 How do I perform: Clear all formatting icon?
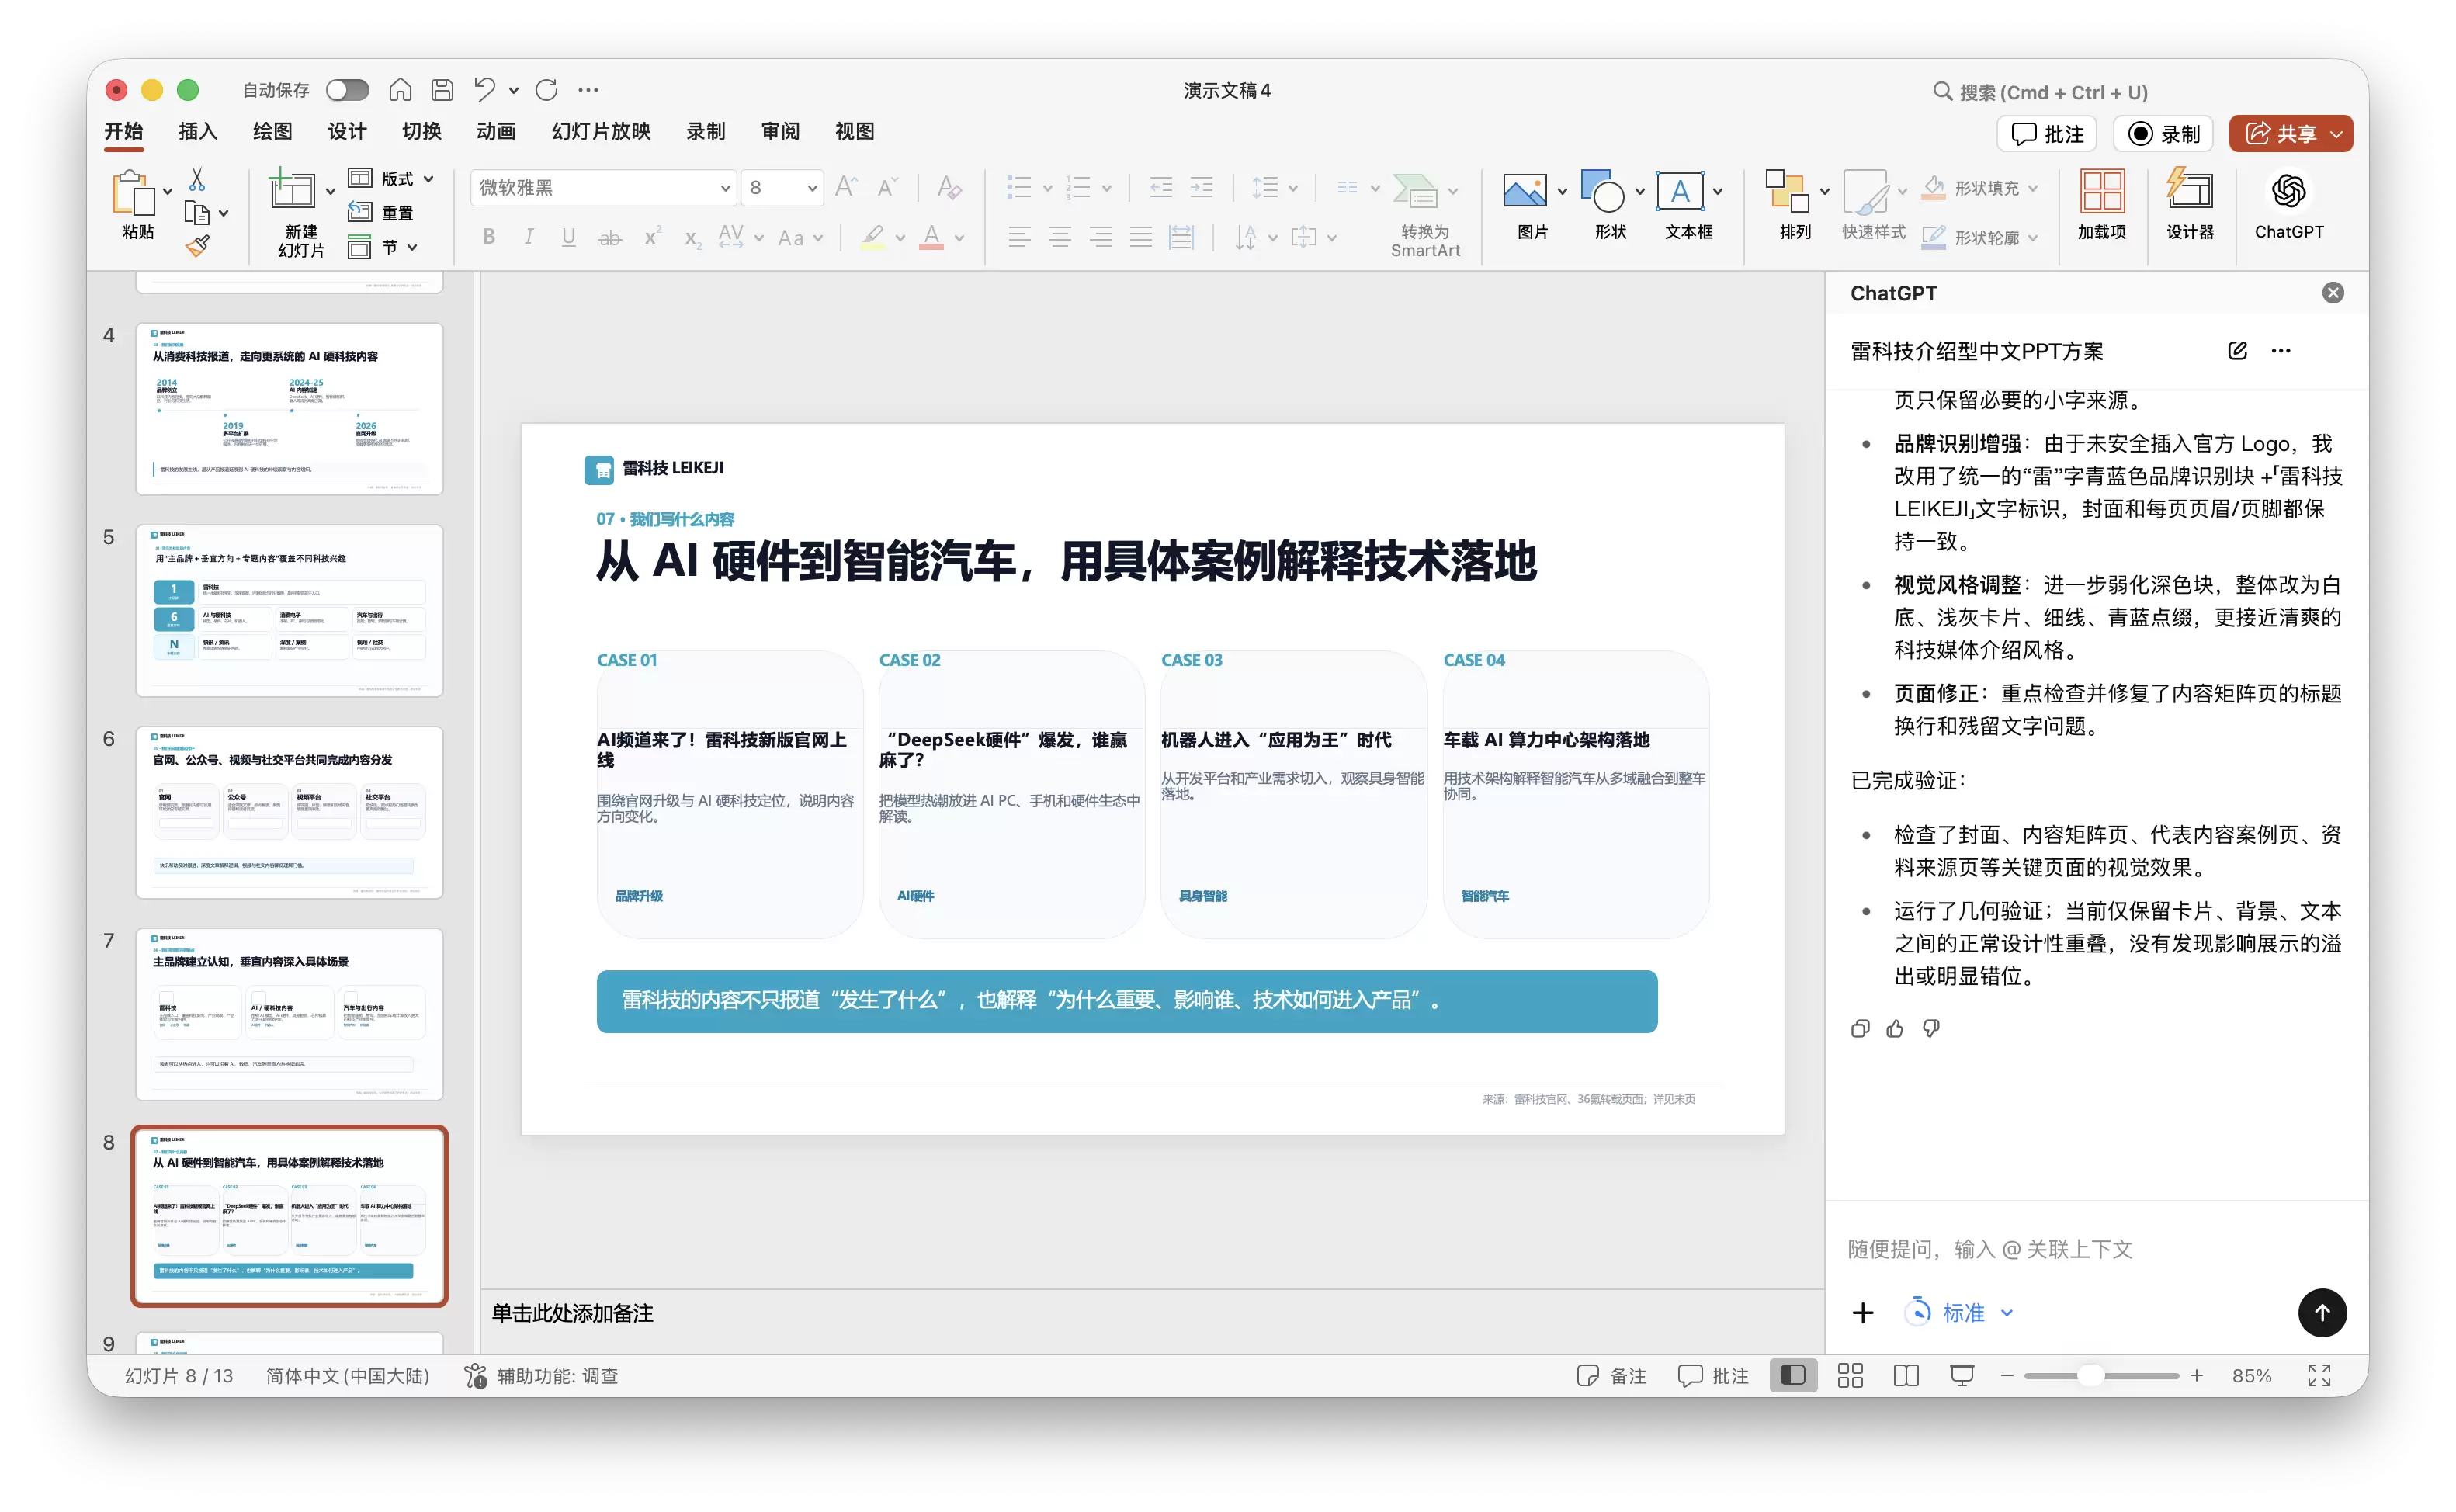point(949,187)
